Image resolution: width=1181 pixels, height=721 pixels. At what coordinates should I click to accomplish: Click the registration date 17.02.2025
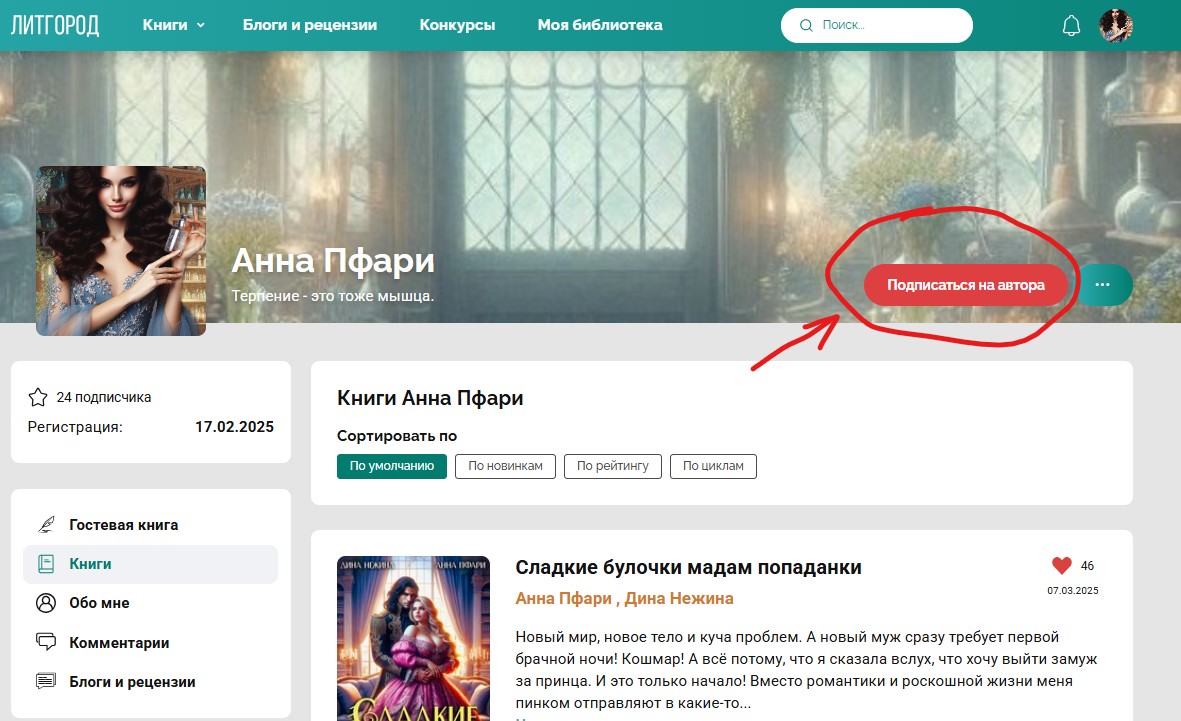[234, 426]
